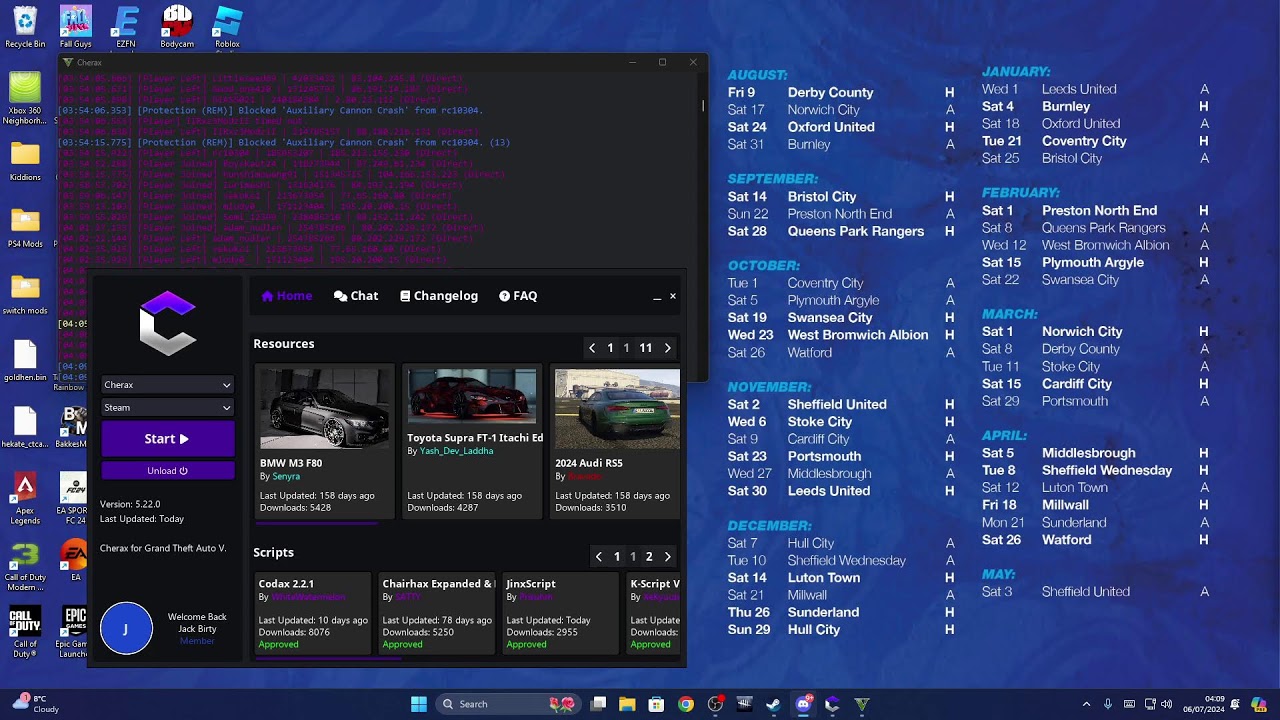Go to next Scripts page
The width and height of the screenshot is (1280, 720).
click(668, 557)
